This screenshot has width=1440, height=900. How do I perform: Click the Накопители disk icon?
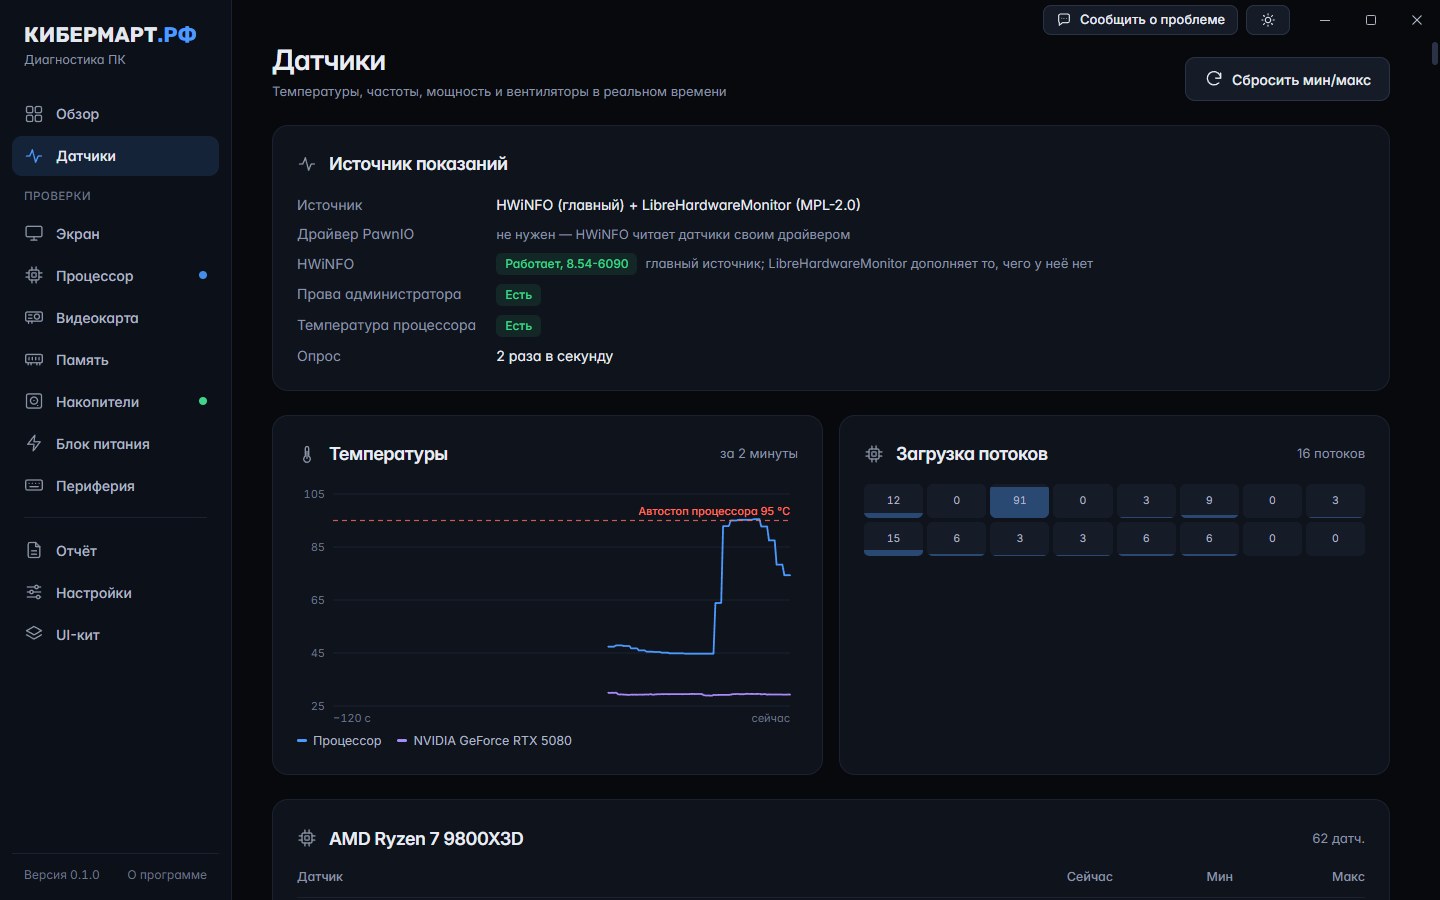tap(34, 402)
